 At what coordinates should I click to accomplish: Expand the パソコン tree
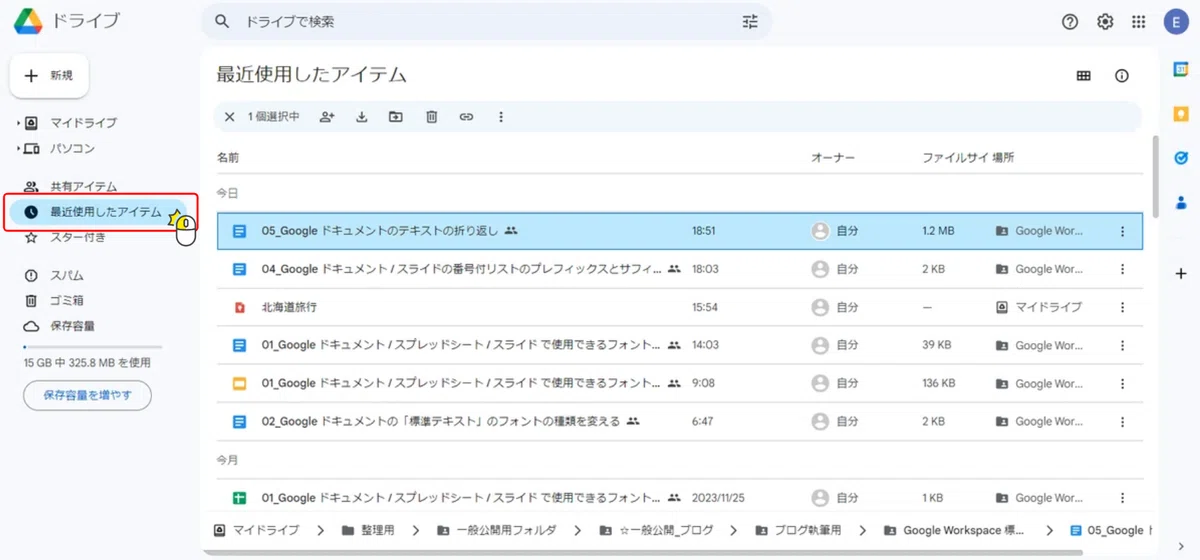pyautogui.click(x=18, y=149)
